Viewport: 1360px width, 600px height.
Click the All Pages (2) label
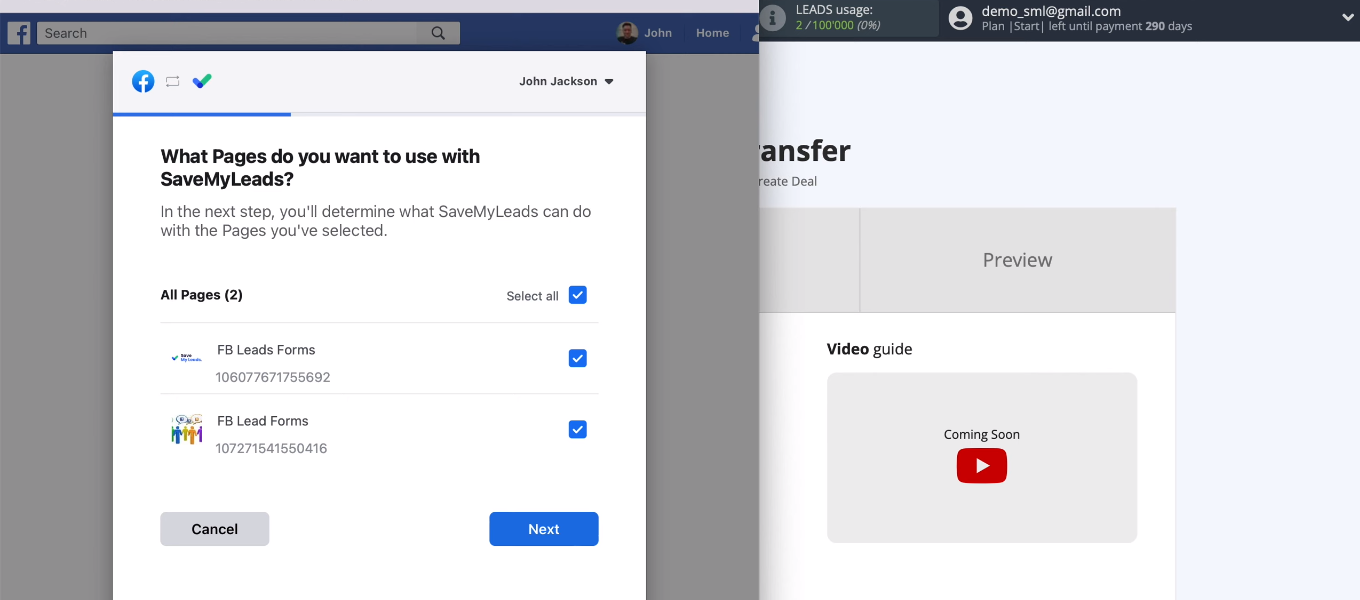pos(202,295)
